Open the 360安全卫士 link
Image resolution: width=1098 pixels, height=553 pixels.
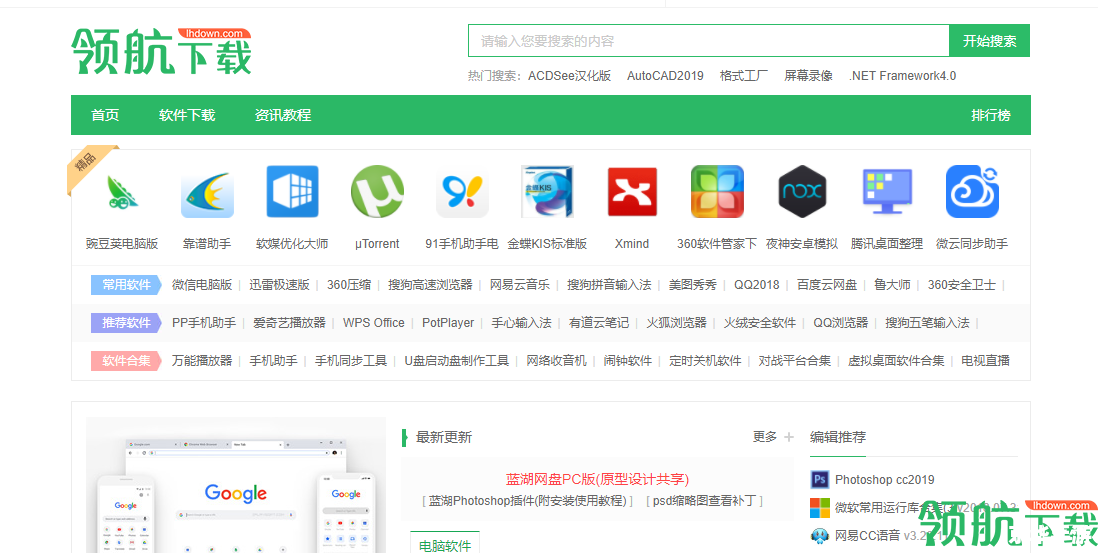tap(962, 285)
